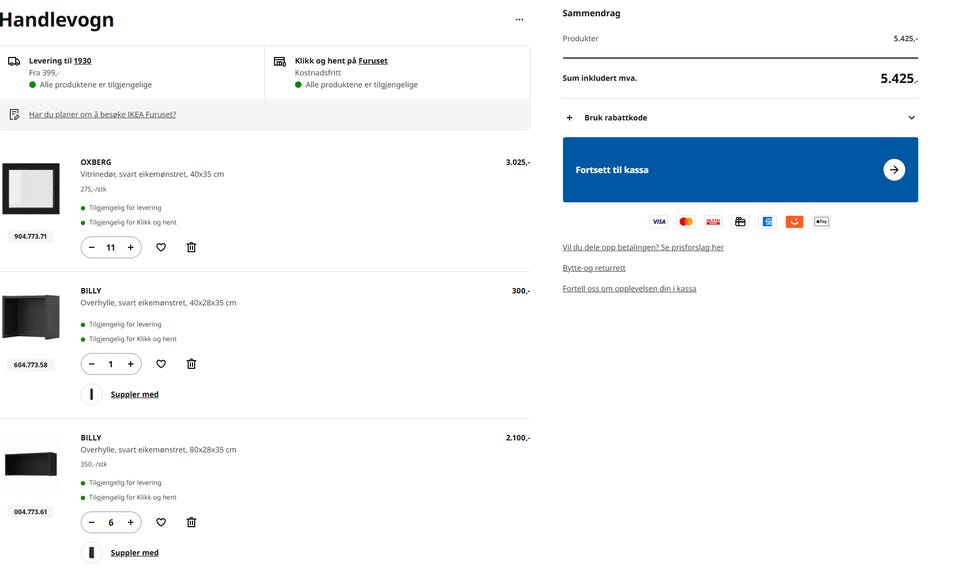Click the gift card payment icon
The width and height of the screenshot is (960, 582).
pyautogui.click(x=740, y=222)
